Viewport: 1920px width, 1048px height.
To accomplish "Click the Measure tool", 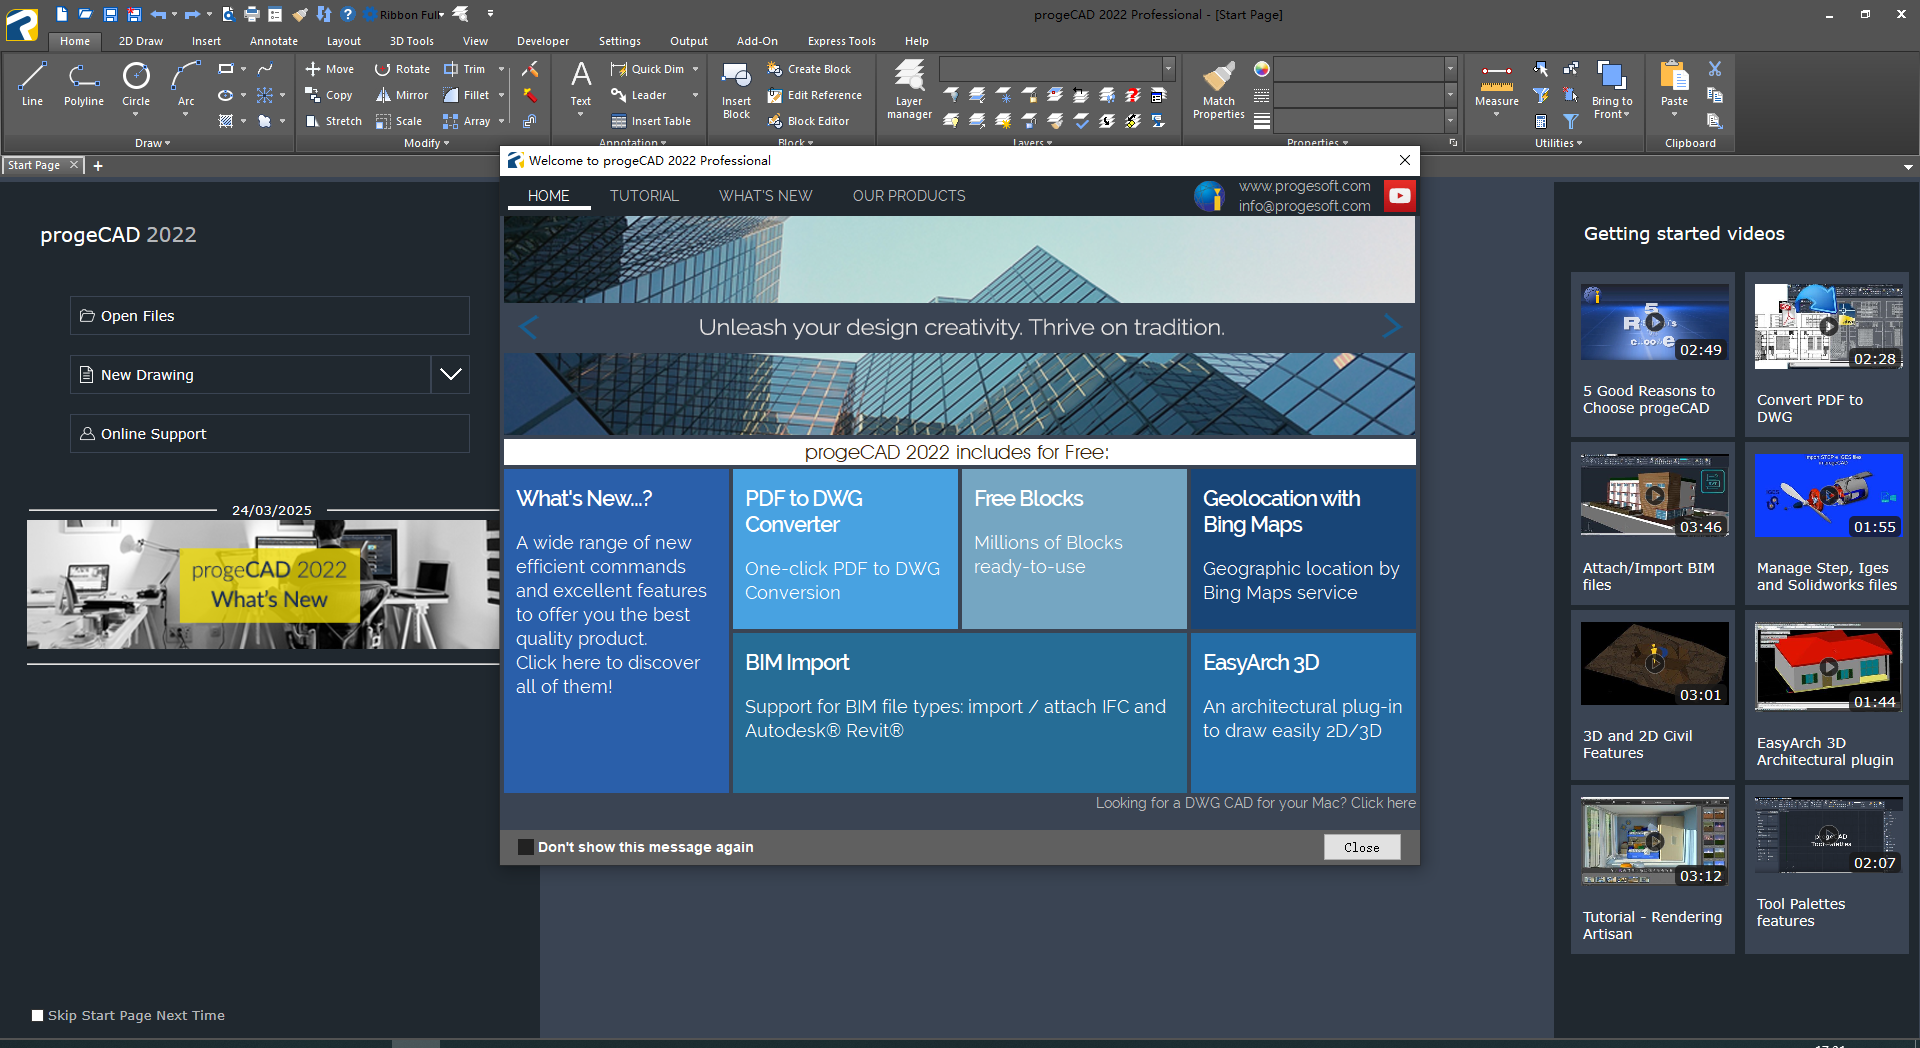I will pyautogui.click(x=1497, y=90).
